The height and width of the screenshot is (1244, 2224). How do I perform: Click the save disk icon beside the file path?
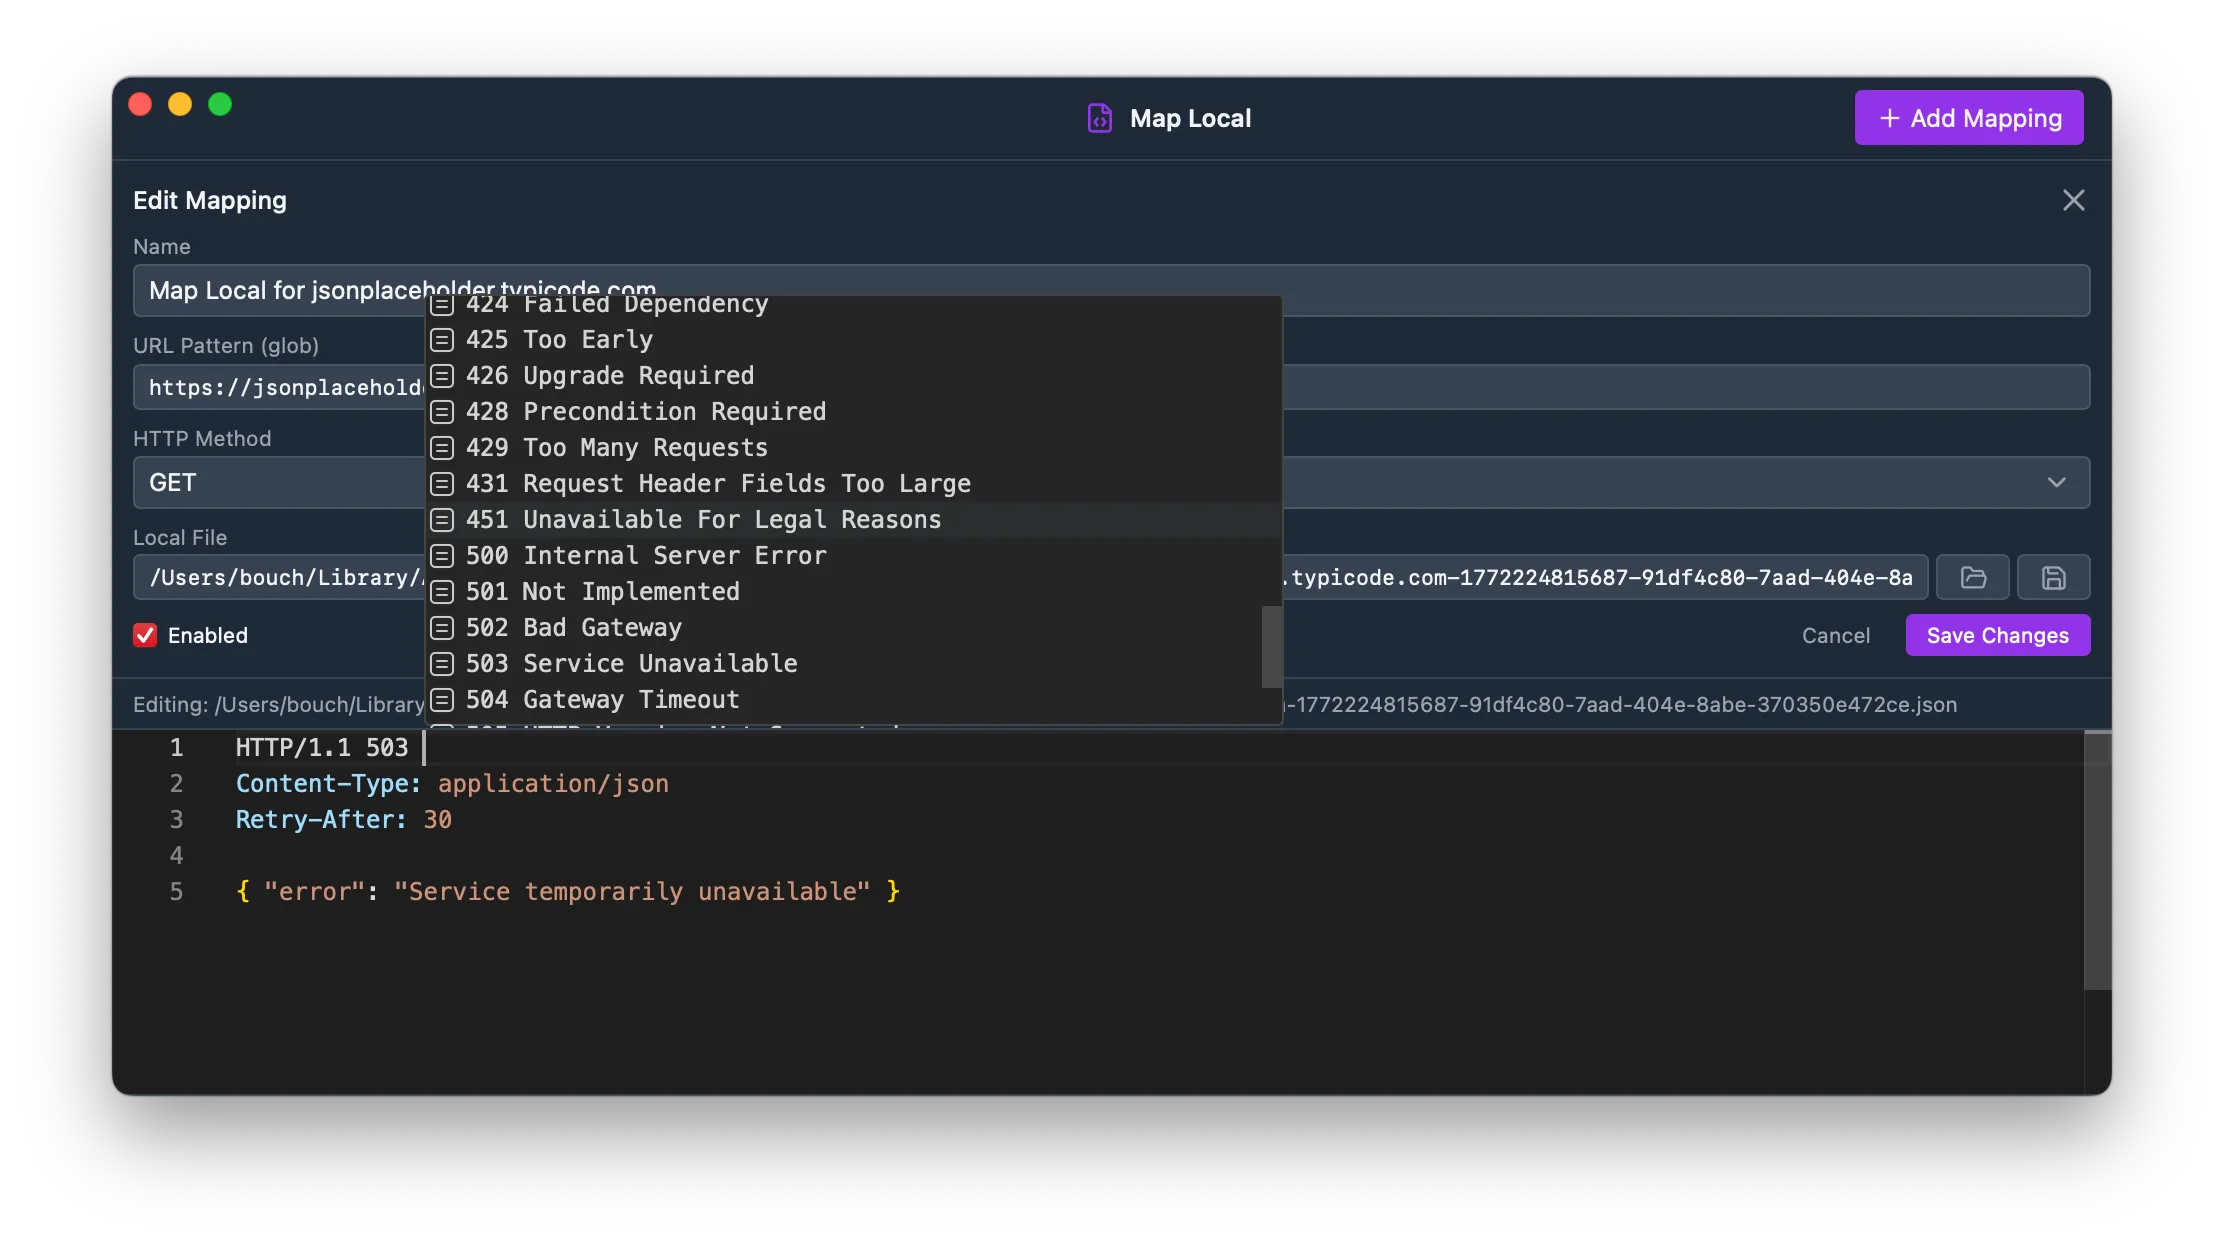2052,577
